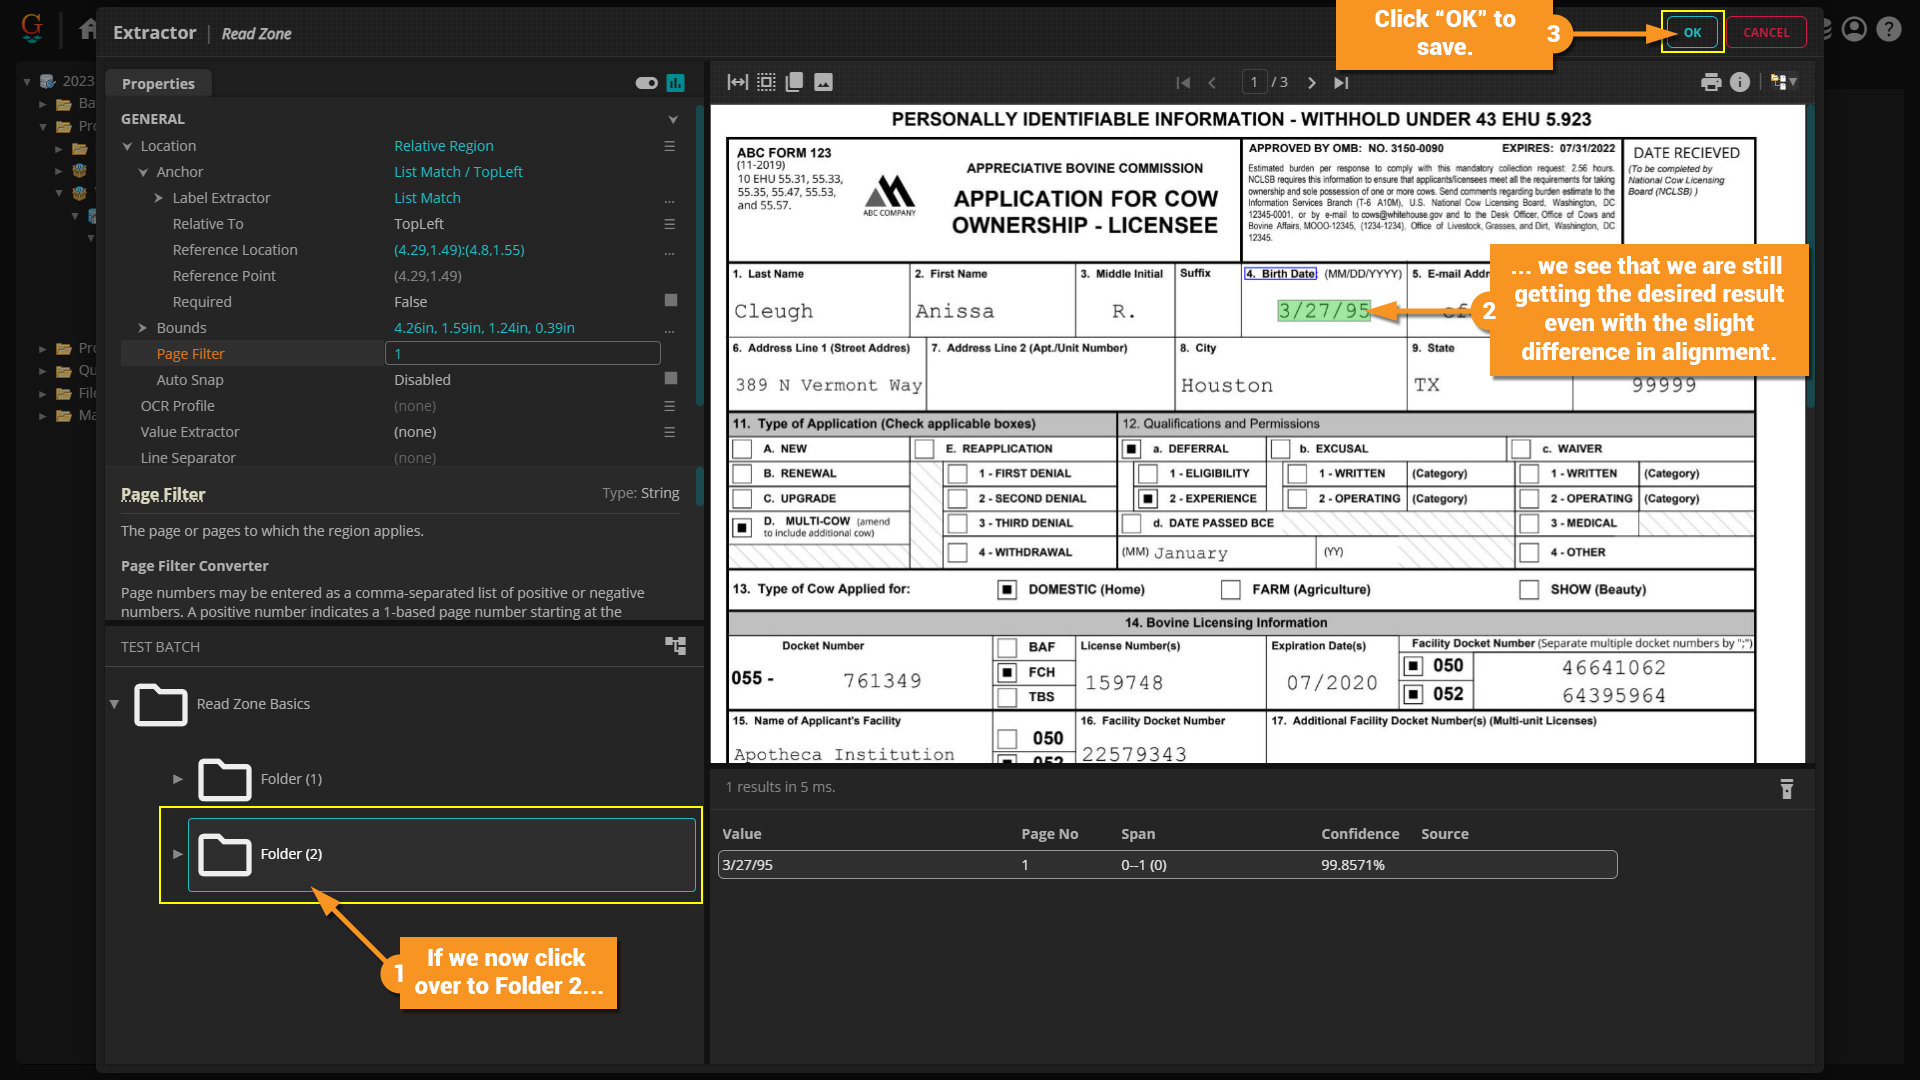Viewport: 1920px width, 1080px height.
Task: Toggle the Auto Snap checkbox
Action: click(671, 378)
